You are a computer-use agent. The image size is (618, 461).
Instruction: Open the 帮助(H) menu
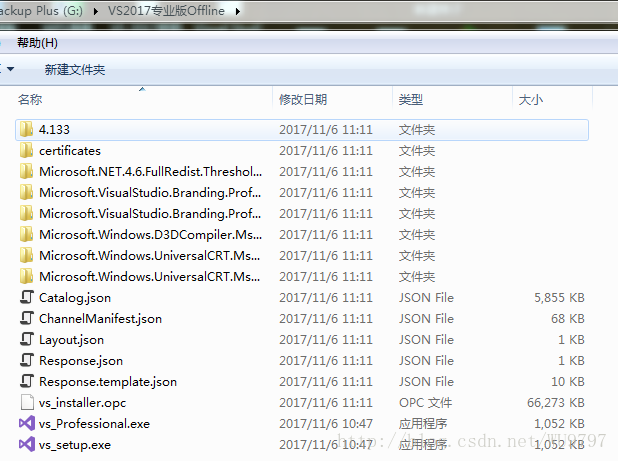37,43
